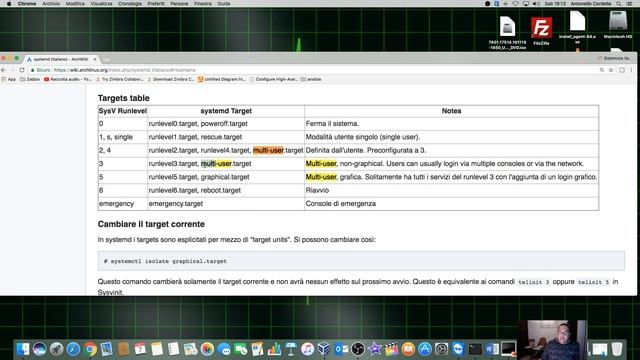Open App Store icon in Dock
The image size is (640, 360).
[425, 349]
